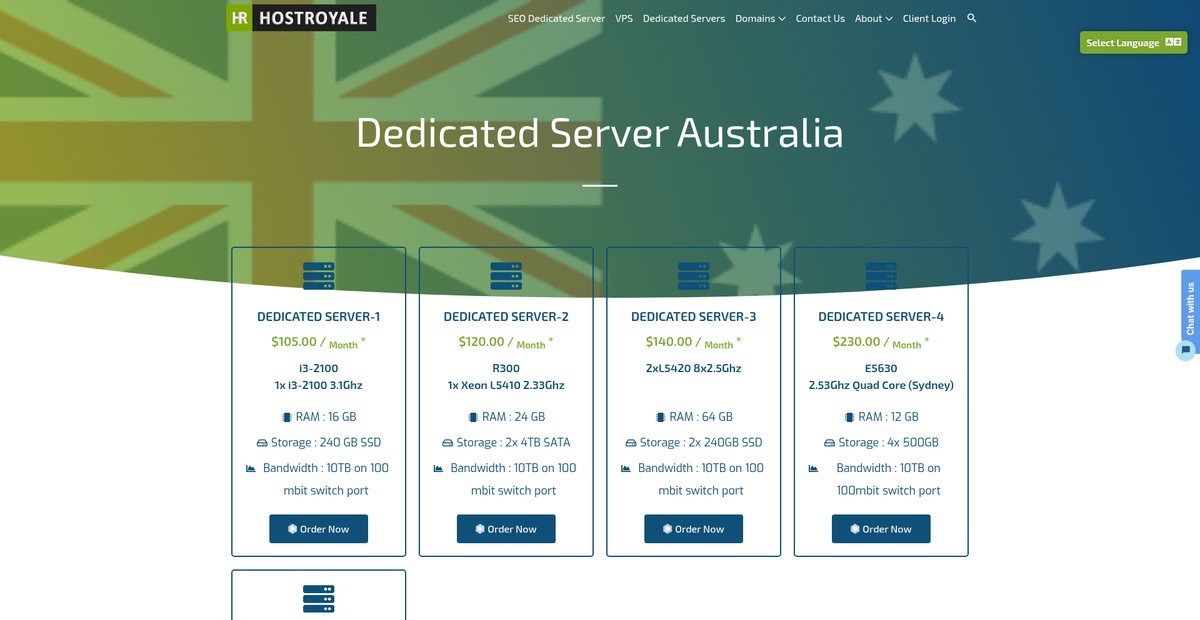Order Now for Dedicated Server-3
Image resolution: width=1200 pixels, height=620 pixels.
(x=694, y=529)
